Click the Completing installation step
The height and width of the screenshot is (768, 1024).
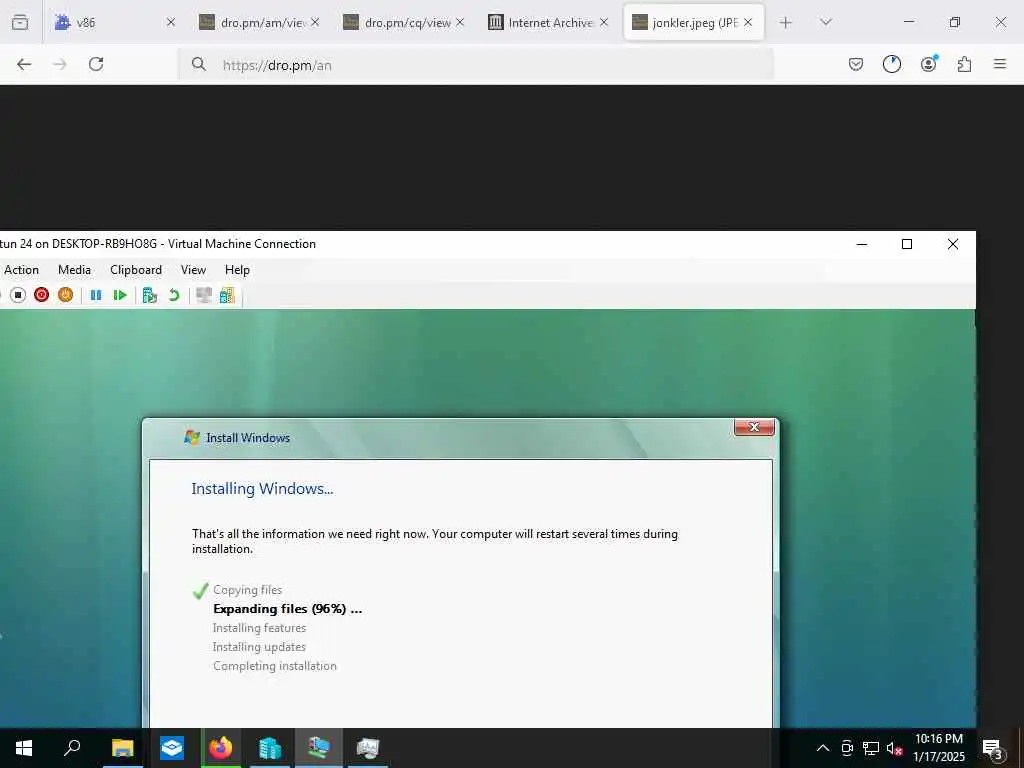tap(275, 665)
